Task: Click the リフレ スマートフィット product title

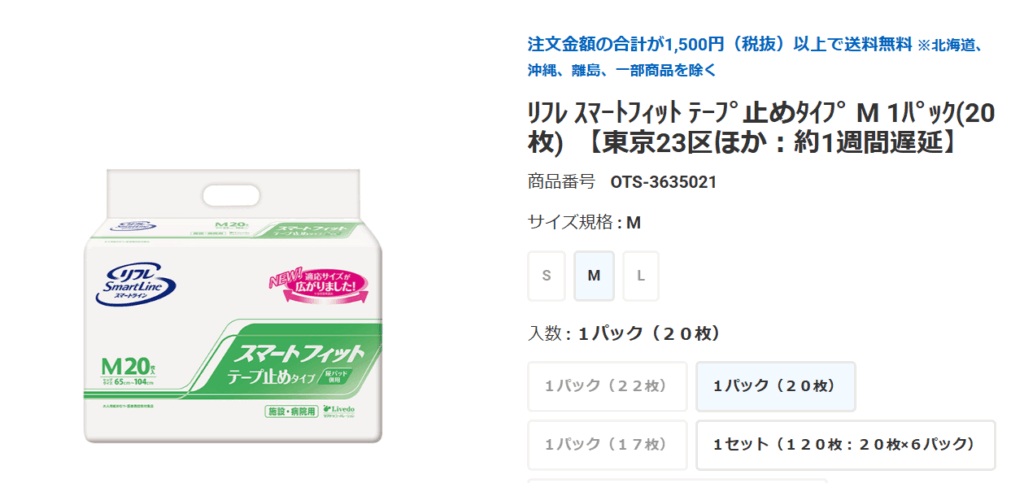Action: 760,128
